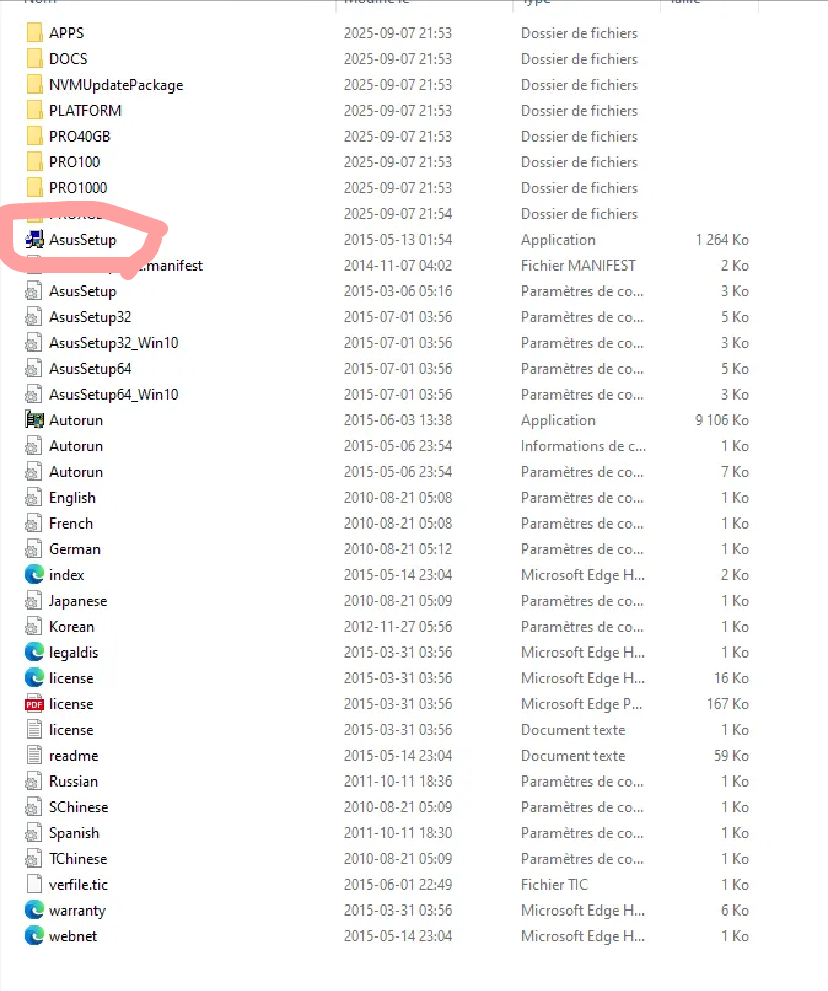Click the PRO40GB folder name
This screenshot has width=828, height=991.
tap(80, 137)
